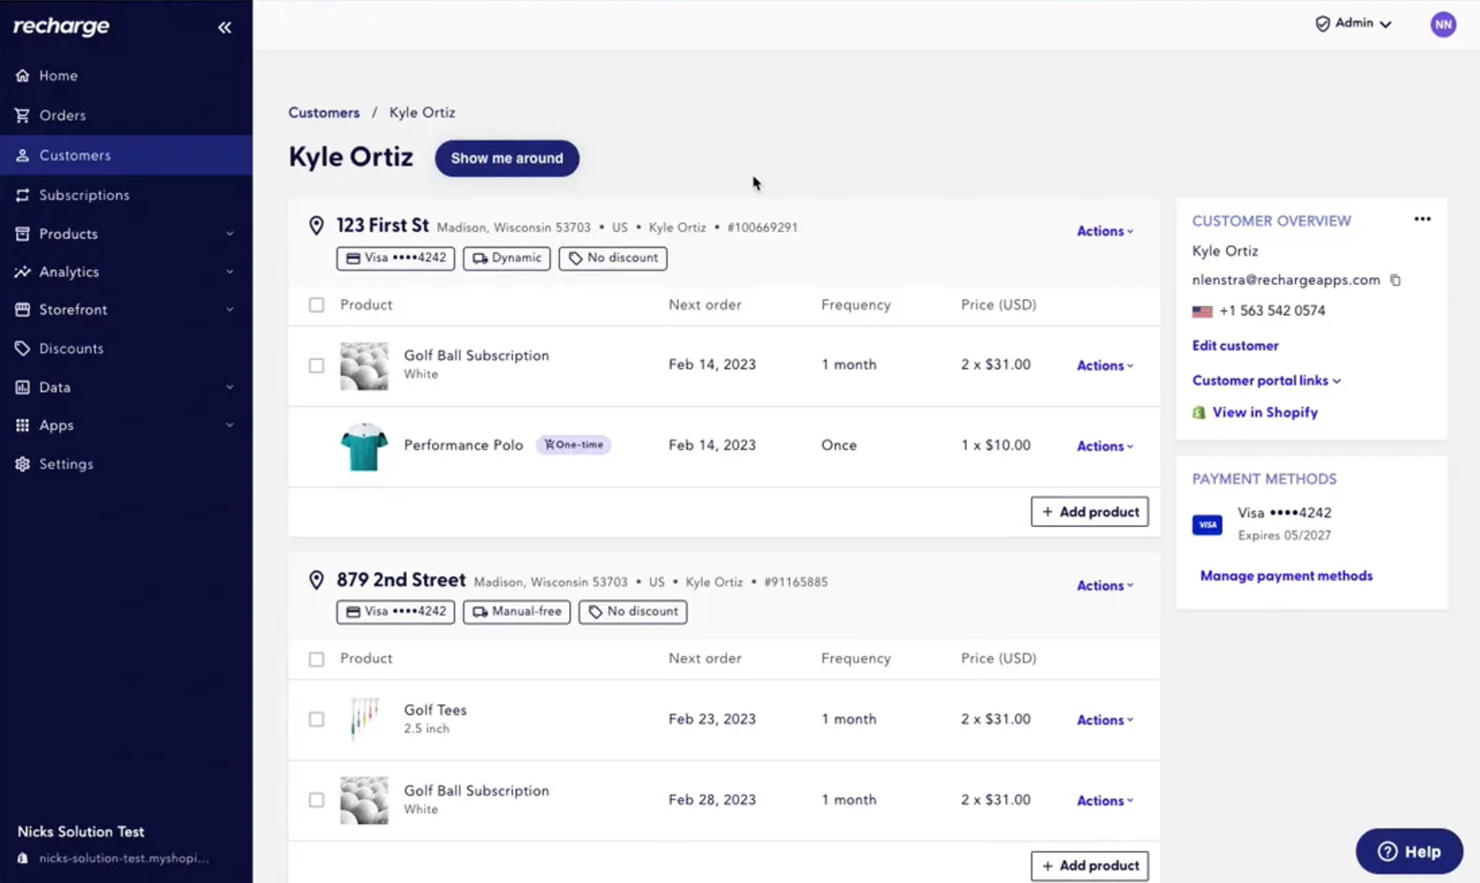Copy the customer email using the copy icon
Viewport: 1480px width, 883px height.
coord(1396,281)
